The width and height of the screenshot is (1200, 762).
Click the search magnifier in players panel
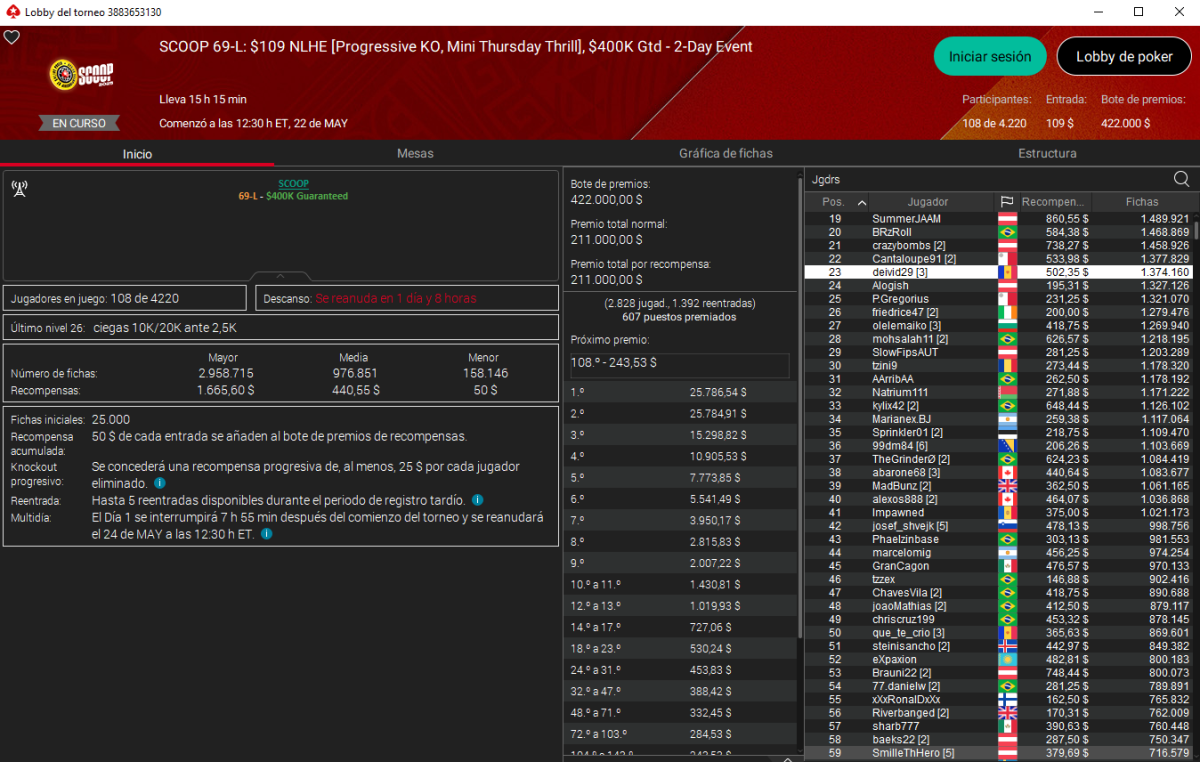point(1181,179)
